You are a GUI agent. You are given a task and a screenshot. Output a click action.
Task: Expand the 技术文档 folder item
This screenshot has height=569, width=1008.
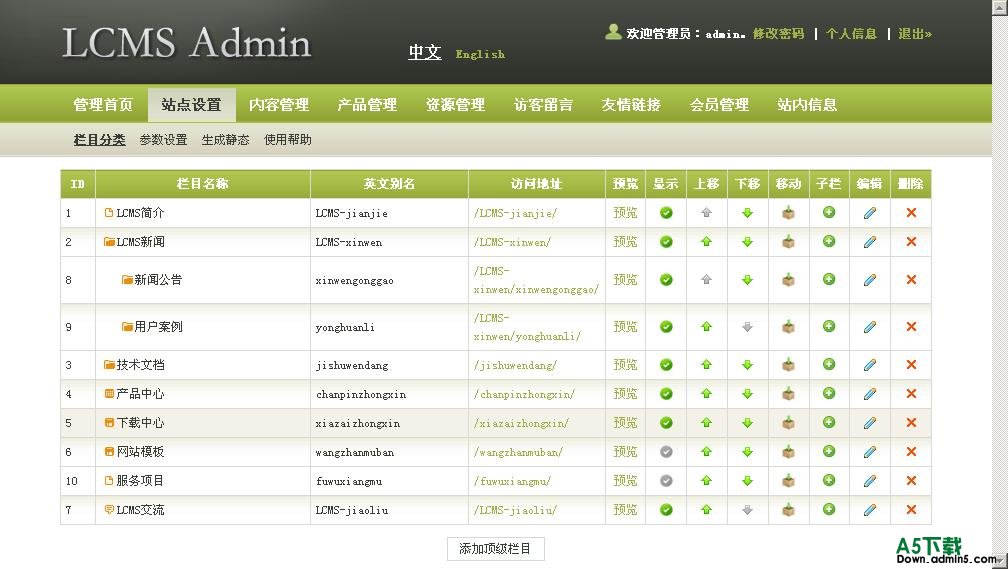point(109,365)
